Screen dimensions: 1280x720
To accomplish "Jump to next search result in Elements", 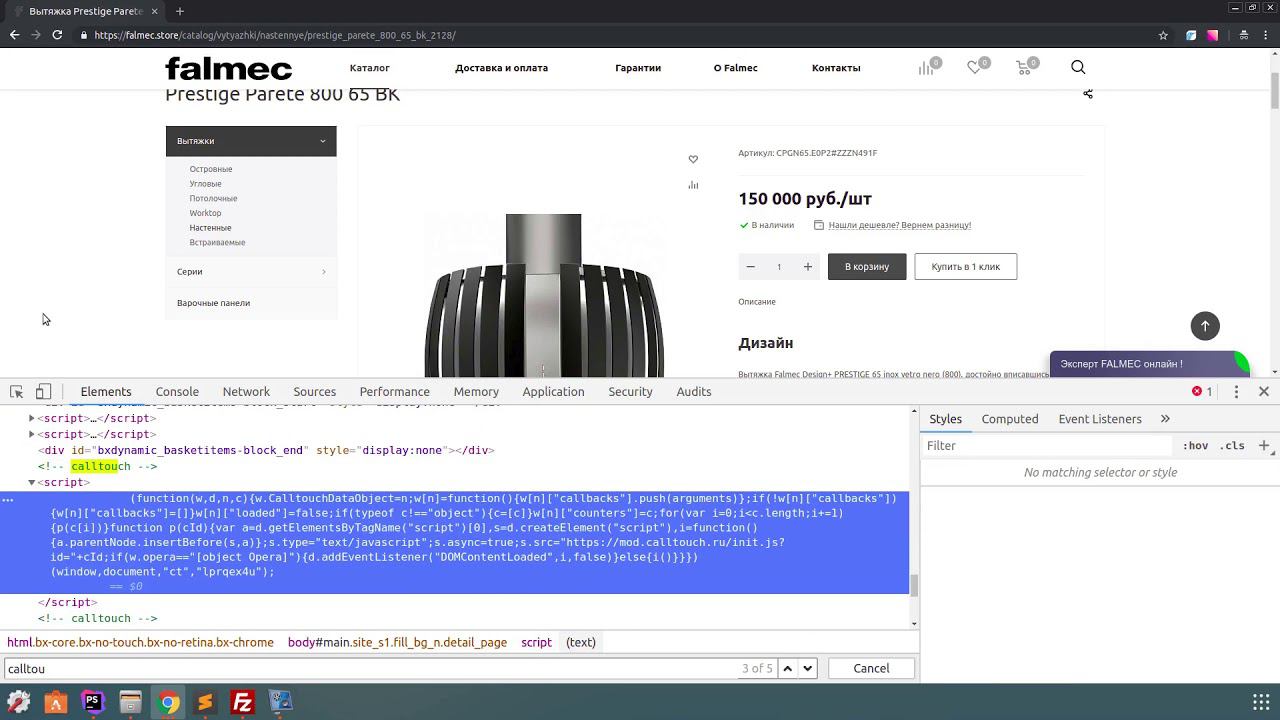I will pos(808,668).
